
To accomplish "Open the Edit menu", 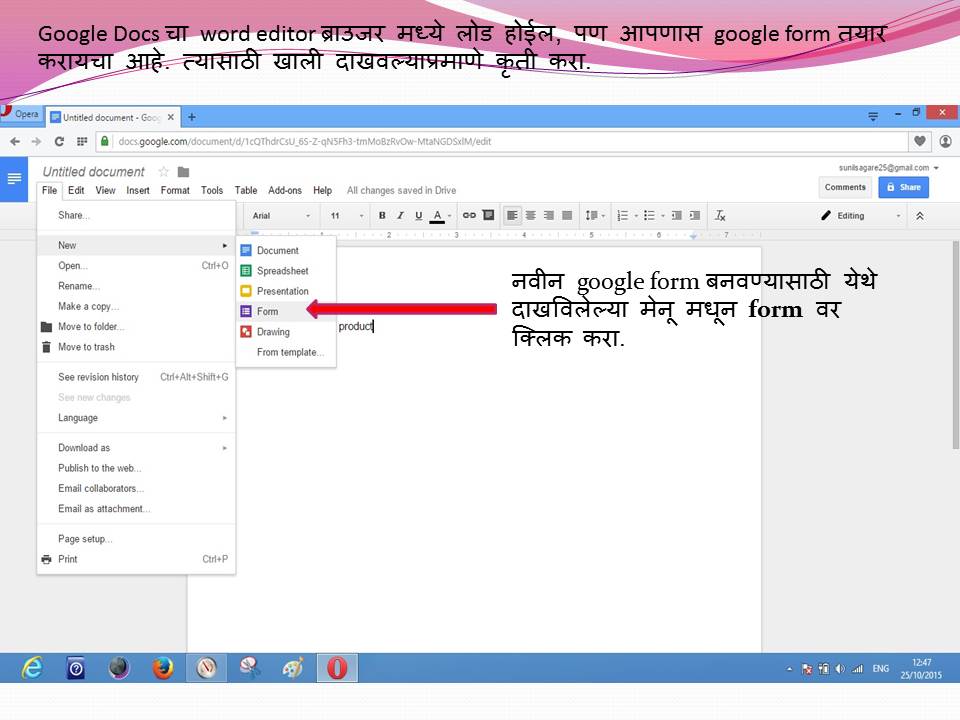I will coord(76,190).
